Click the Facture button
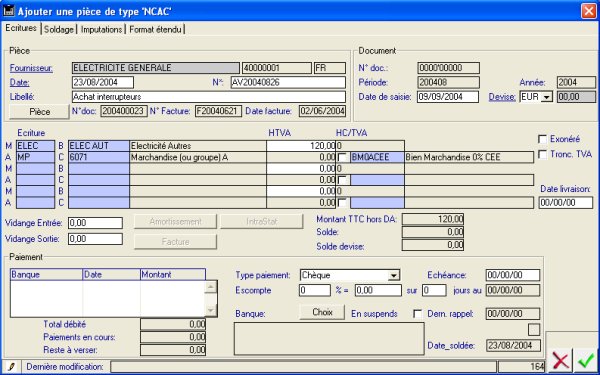This screenshot has width=600, height=375. tap(175, 242)
